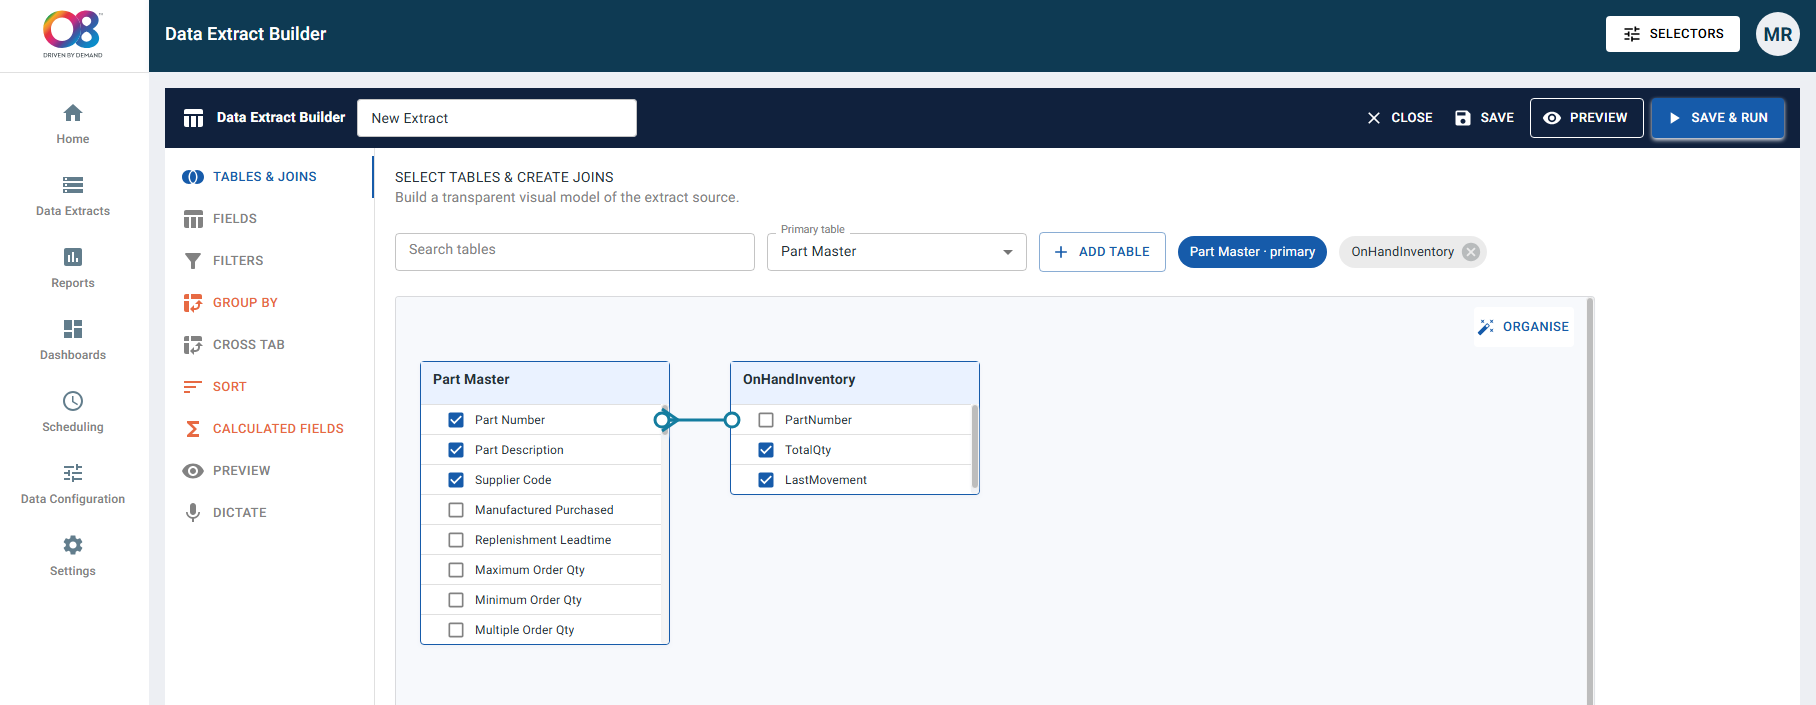Viewport: 1816px width, 705px height.
Task: Uncheck the Part Number field checkbox
Action: pyautogui.click(x=456, y=420)
